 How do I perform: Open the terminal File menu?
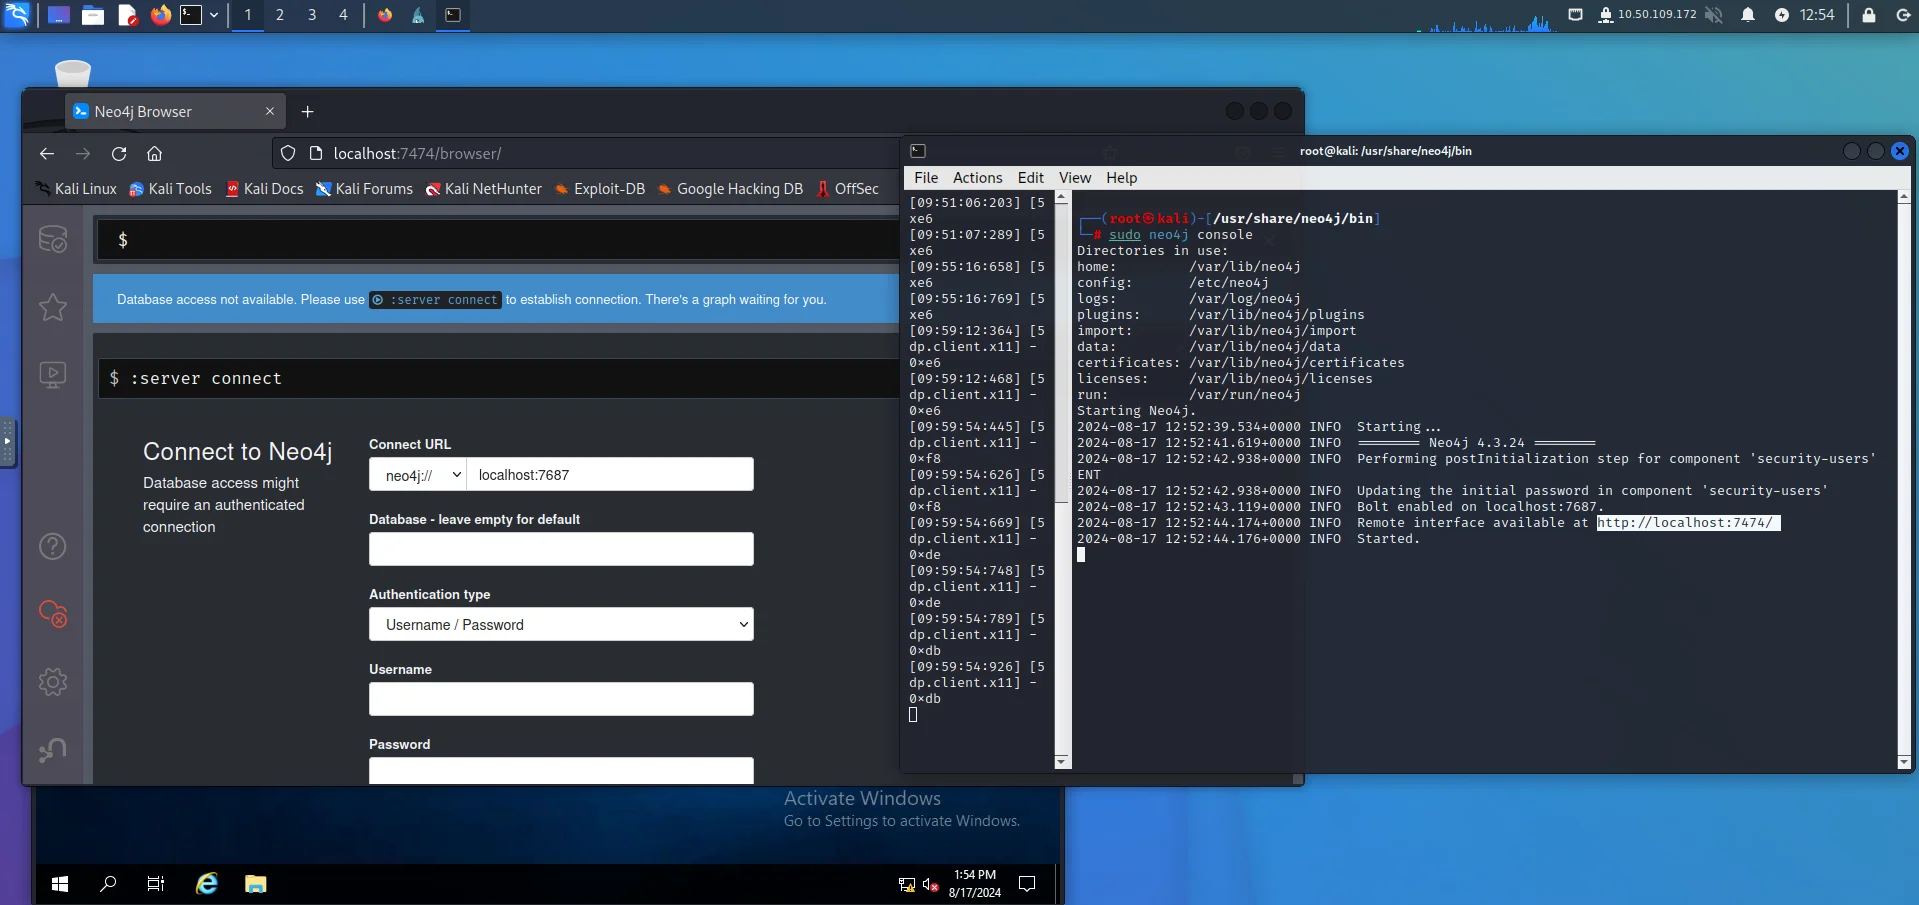coord(926,178)
